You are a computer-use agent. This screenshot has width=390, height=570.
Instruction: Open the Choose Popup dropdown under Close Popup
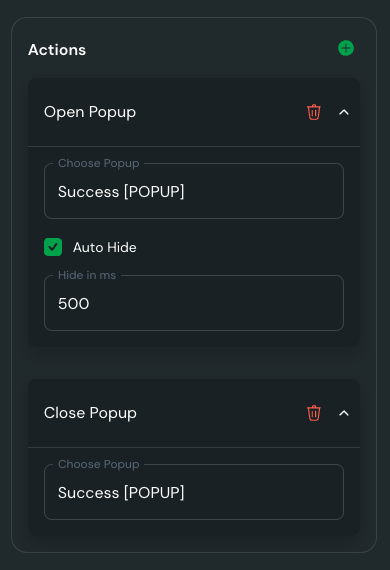194,492
